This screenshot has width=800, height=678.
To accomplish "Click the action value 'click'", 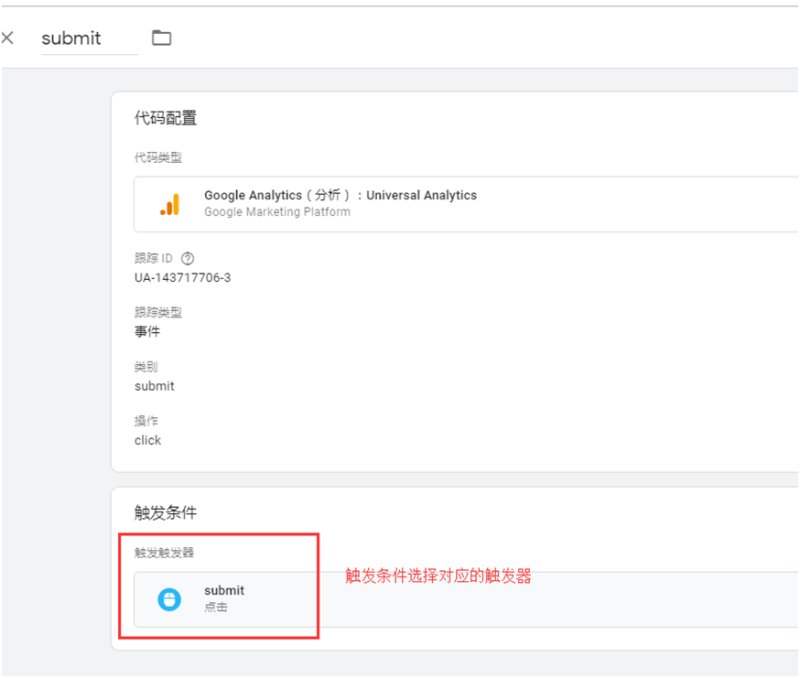I will (147, 440).
